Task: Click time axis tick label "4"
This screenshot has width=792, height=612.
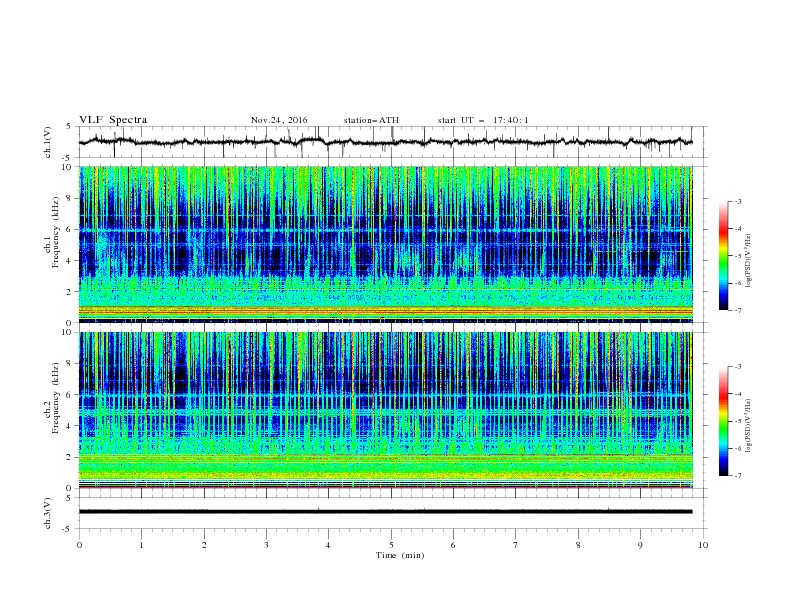Action: 328,545
